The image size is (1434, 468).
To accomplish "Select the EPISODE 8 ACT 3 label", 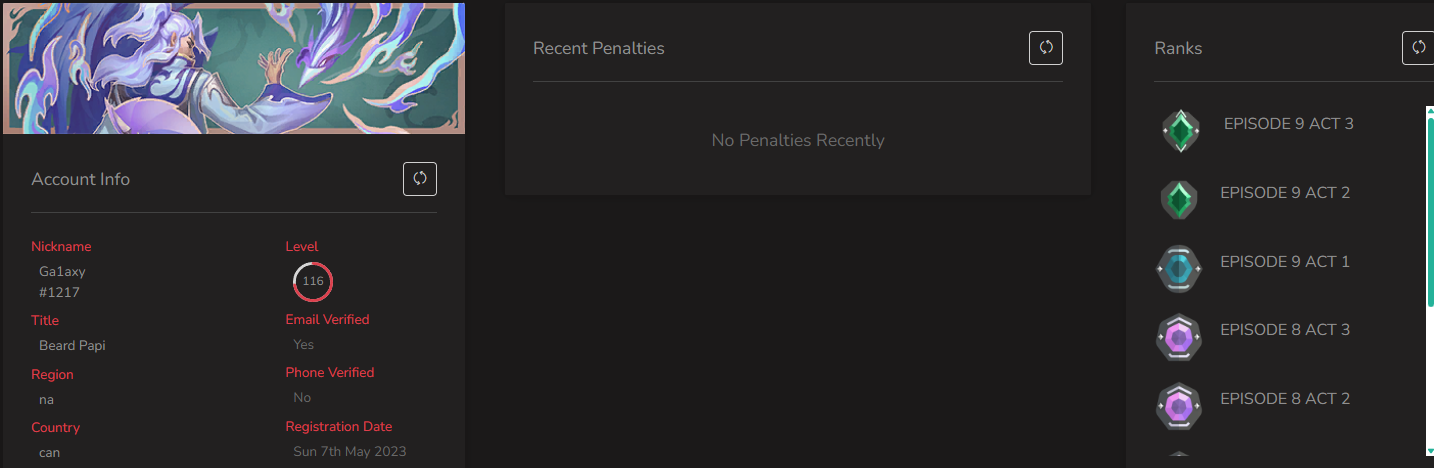I will [1285, 330].
